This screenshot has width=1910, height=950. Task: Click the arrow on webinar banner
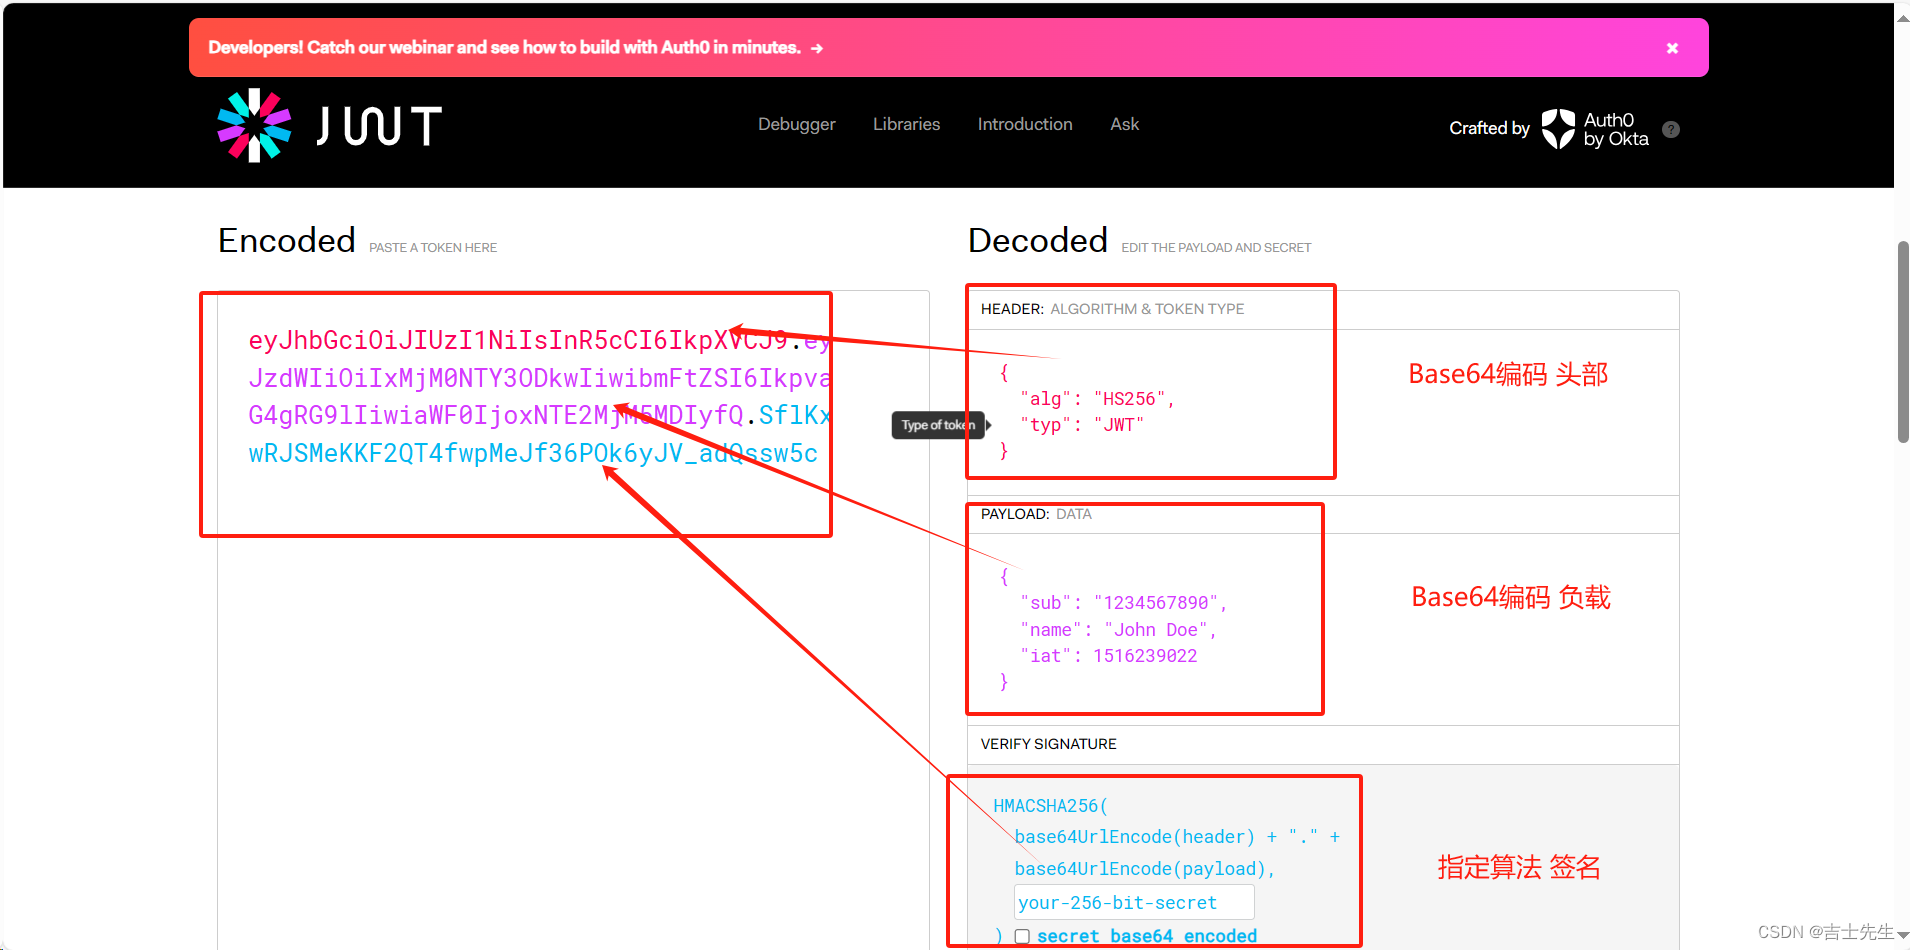point(817,48)
